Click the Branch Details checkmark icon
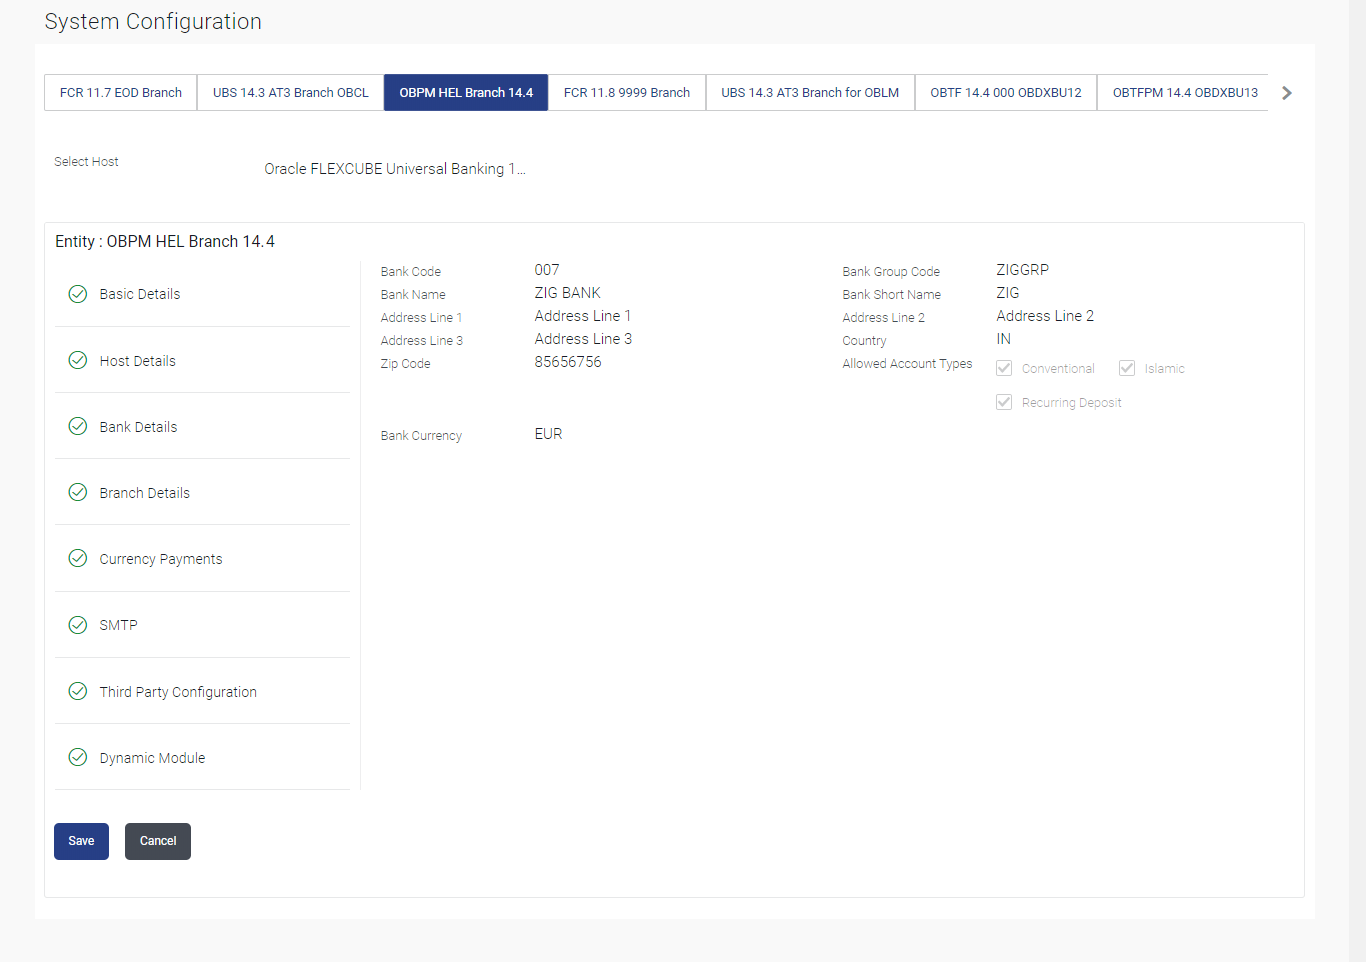Screen dimensions: 1366x962 click(78, 492)
